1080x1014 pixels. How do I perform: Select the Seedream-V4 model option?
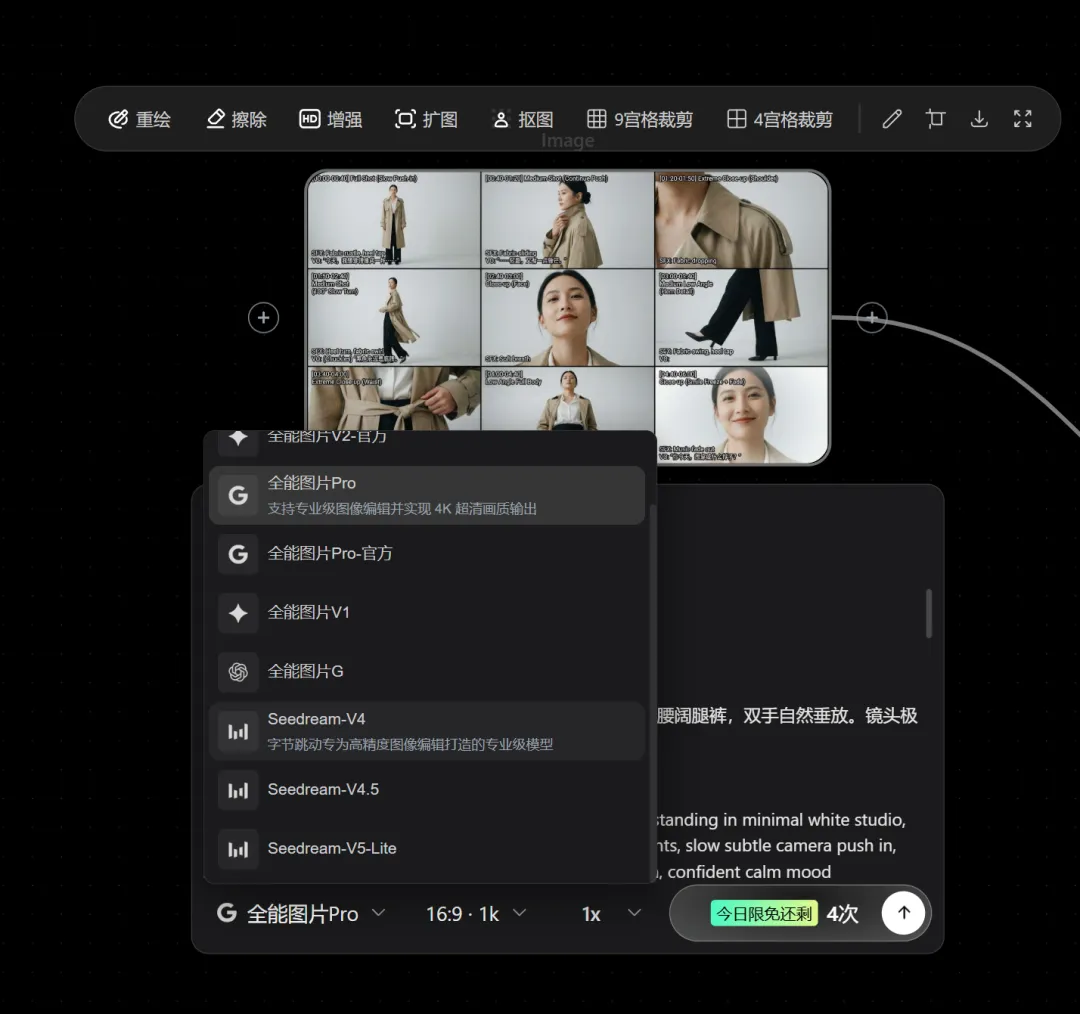tap(427, 731)
